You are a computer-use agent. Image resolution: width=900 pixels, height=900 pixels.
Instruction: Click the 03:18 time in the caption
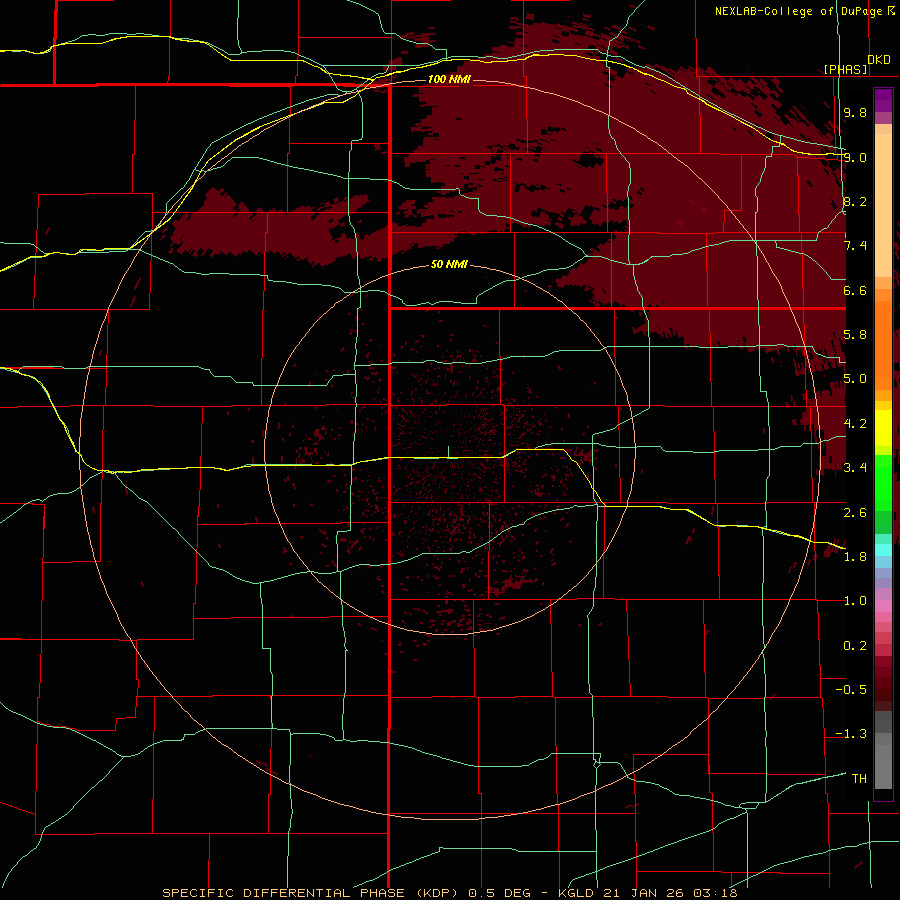[714, 893]
